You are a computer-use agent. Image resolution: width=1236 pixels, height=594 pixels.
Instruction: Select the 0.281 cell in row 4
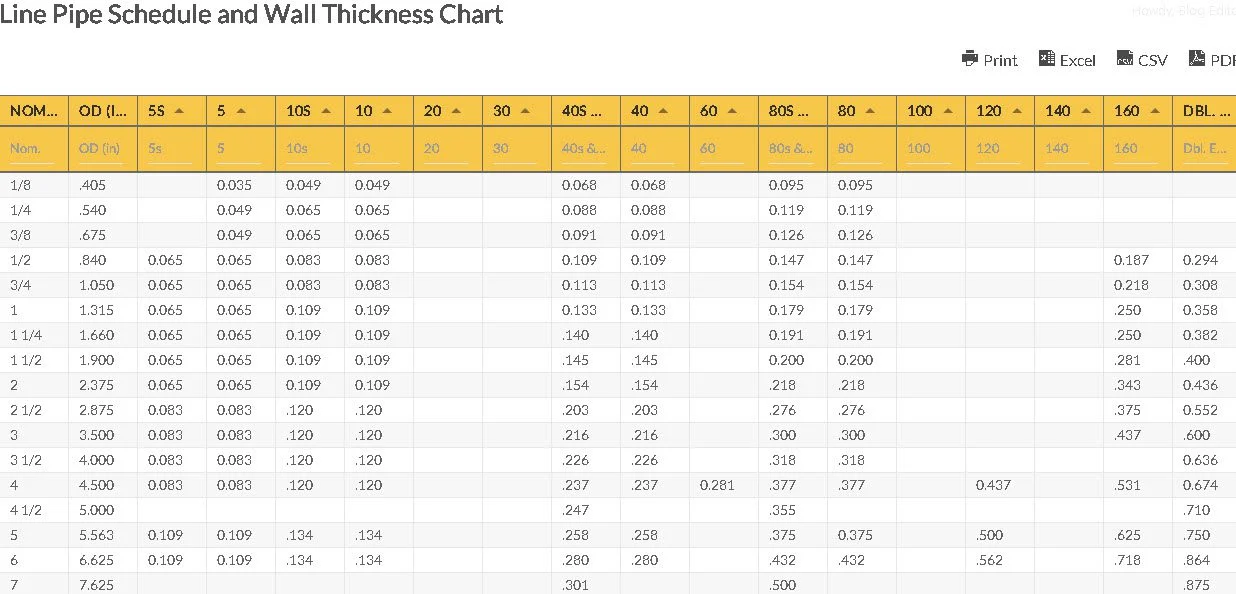tap(716, 485)
